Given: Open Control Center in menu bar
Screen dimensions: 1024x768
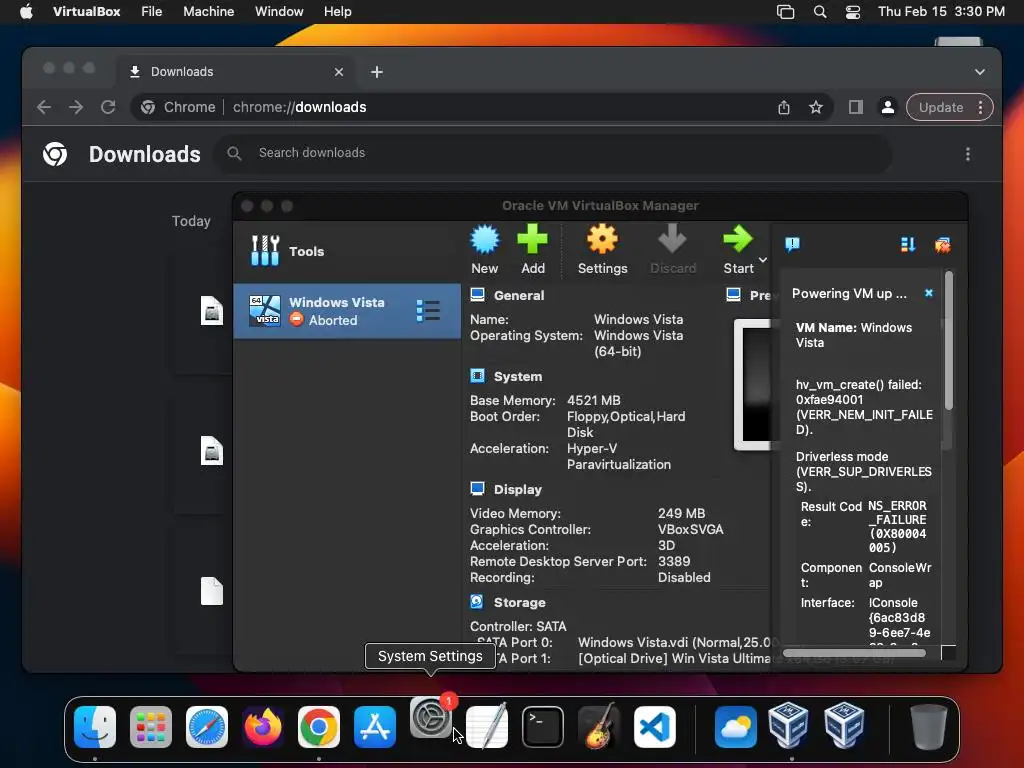Looking at the screenshot, I should click(x=853, y=12).
